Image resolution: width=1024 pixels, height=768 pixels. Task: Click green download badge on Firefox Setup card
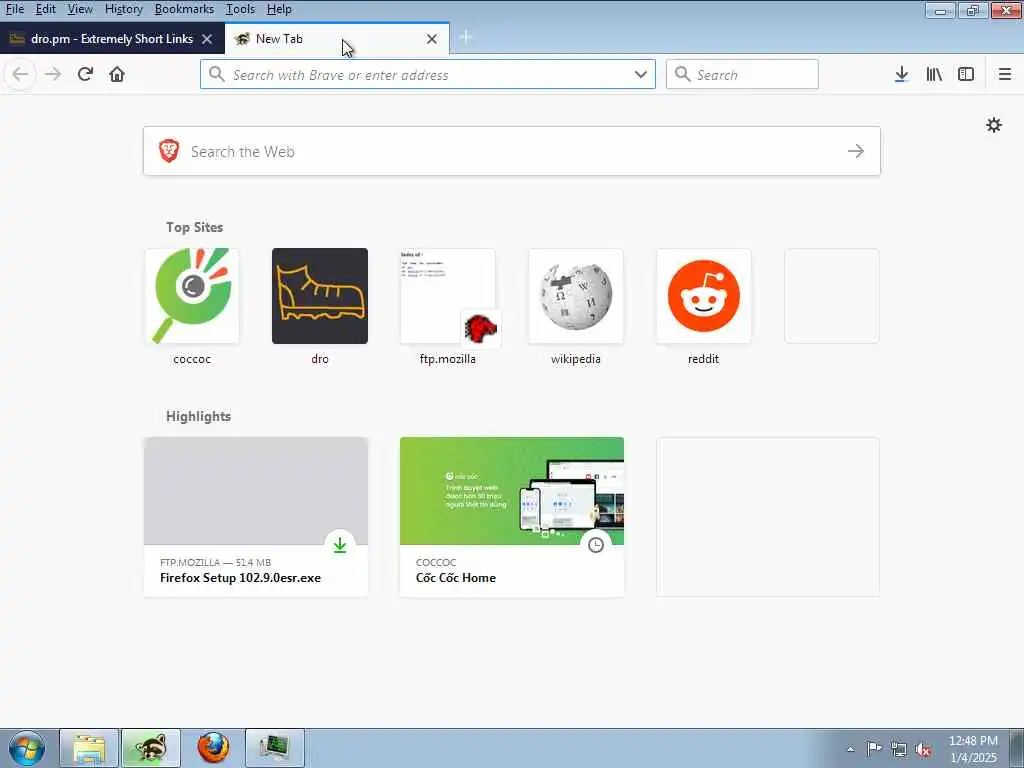coord(340,545)
